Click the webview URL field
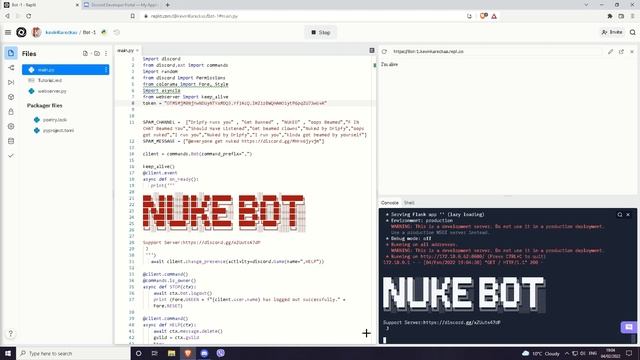Screen dimensions: 640x360 point(496,51)
